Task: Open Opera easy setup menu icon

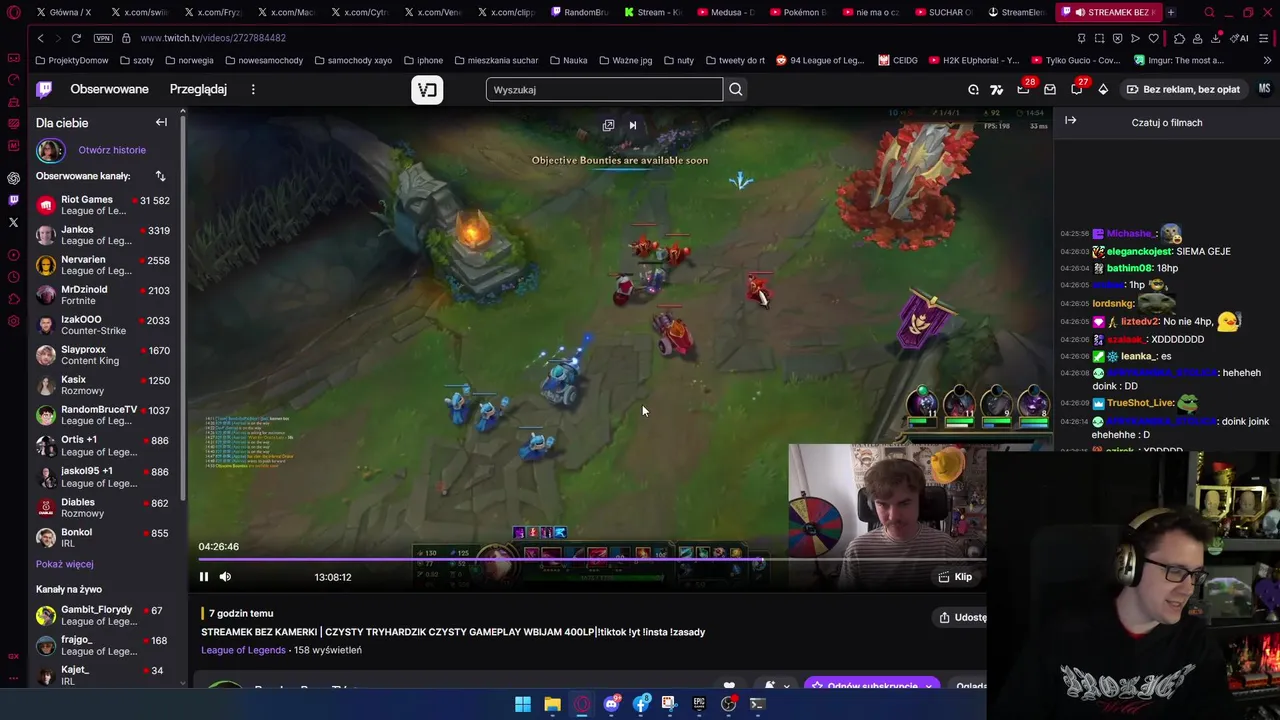Action: [1264, 38]
